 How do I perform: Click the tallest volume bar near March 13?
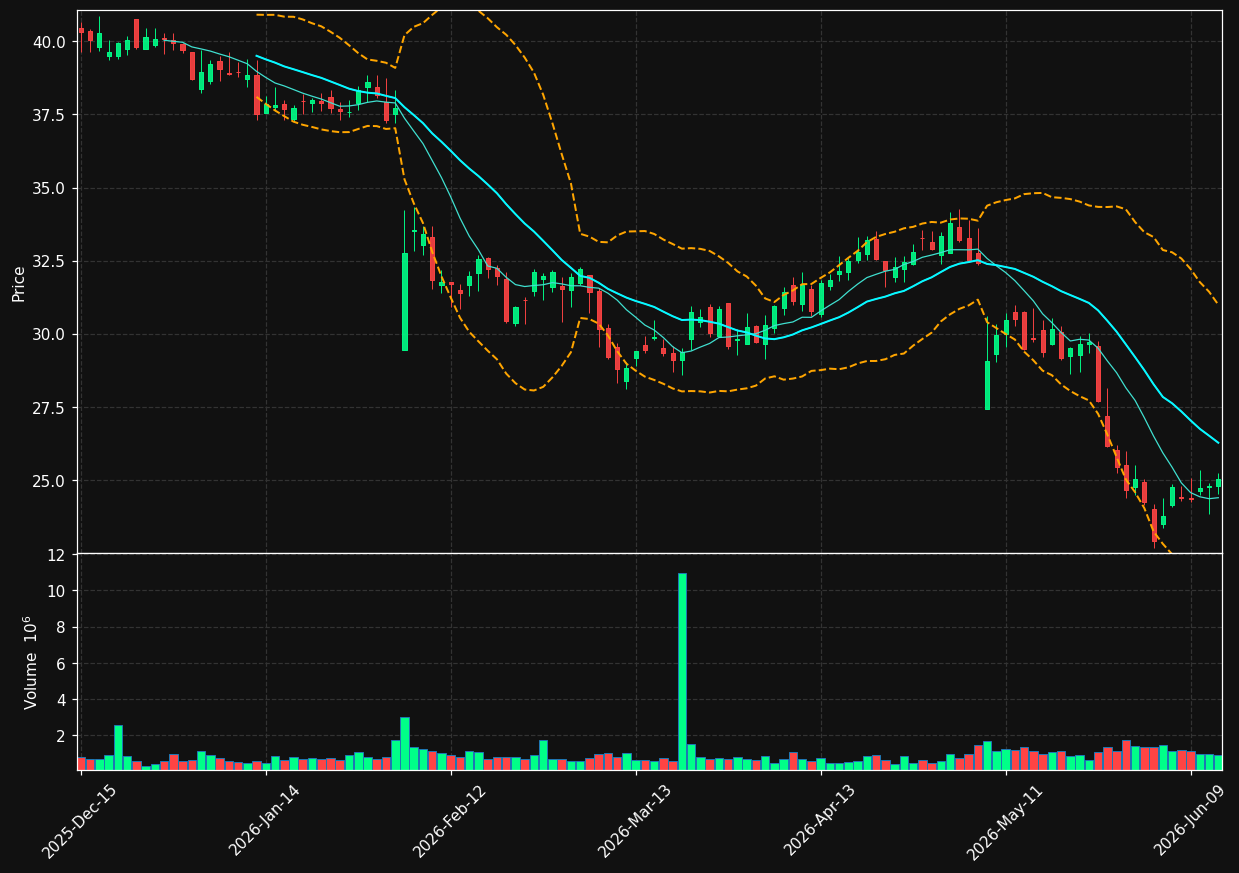coord(682,671)
